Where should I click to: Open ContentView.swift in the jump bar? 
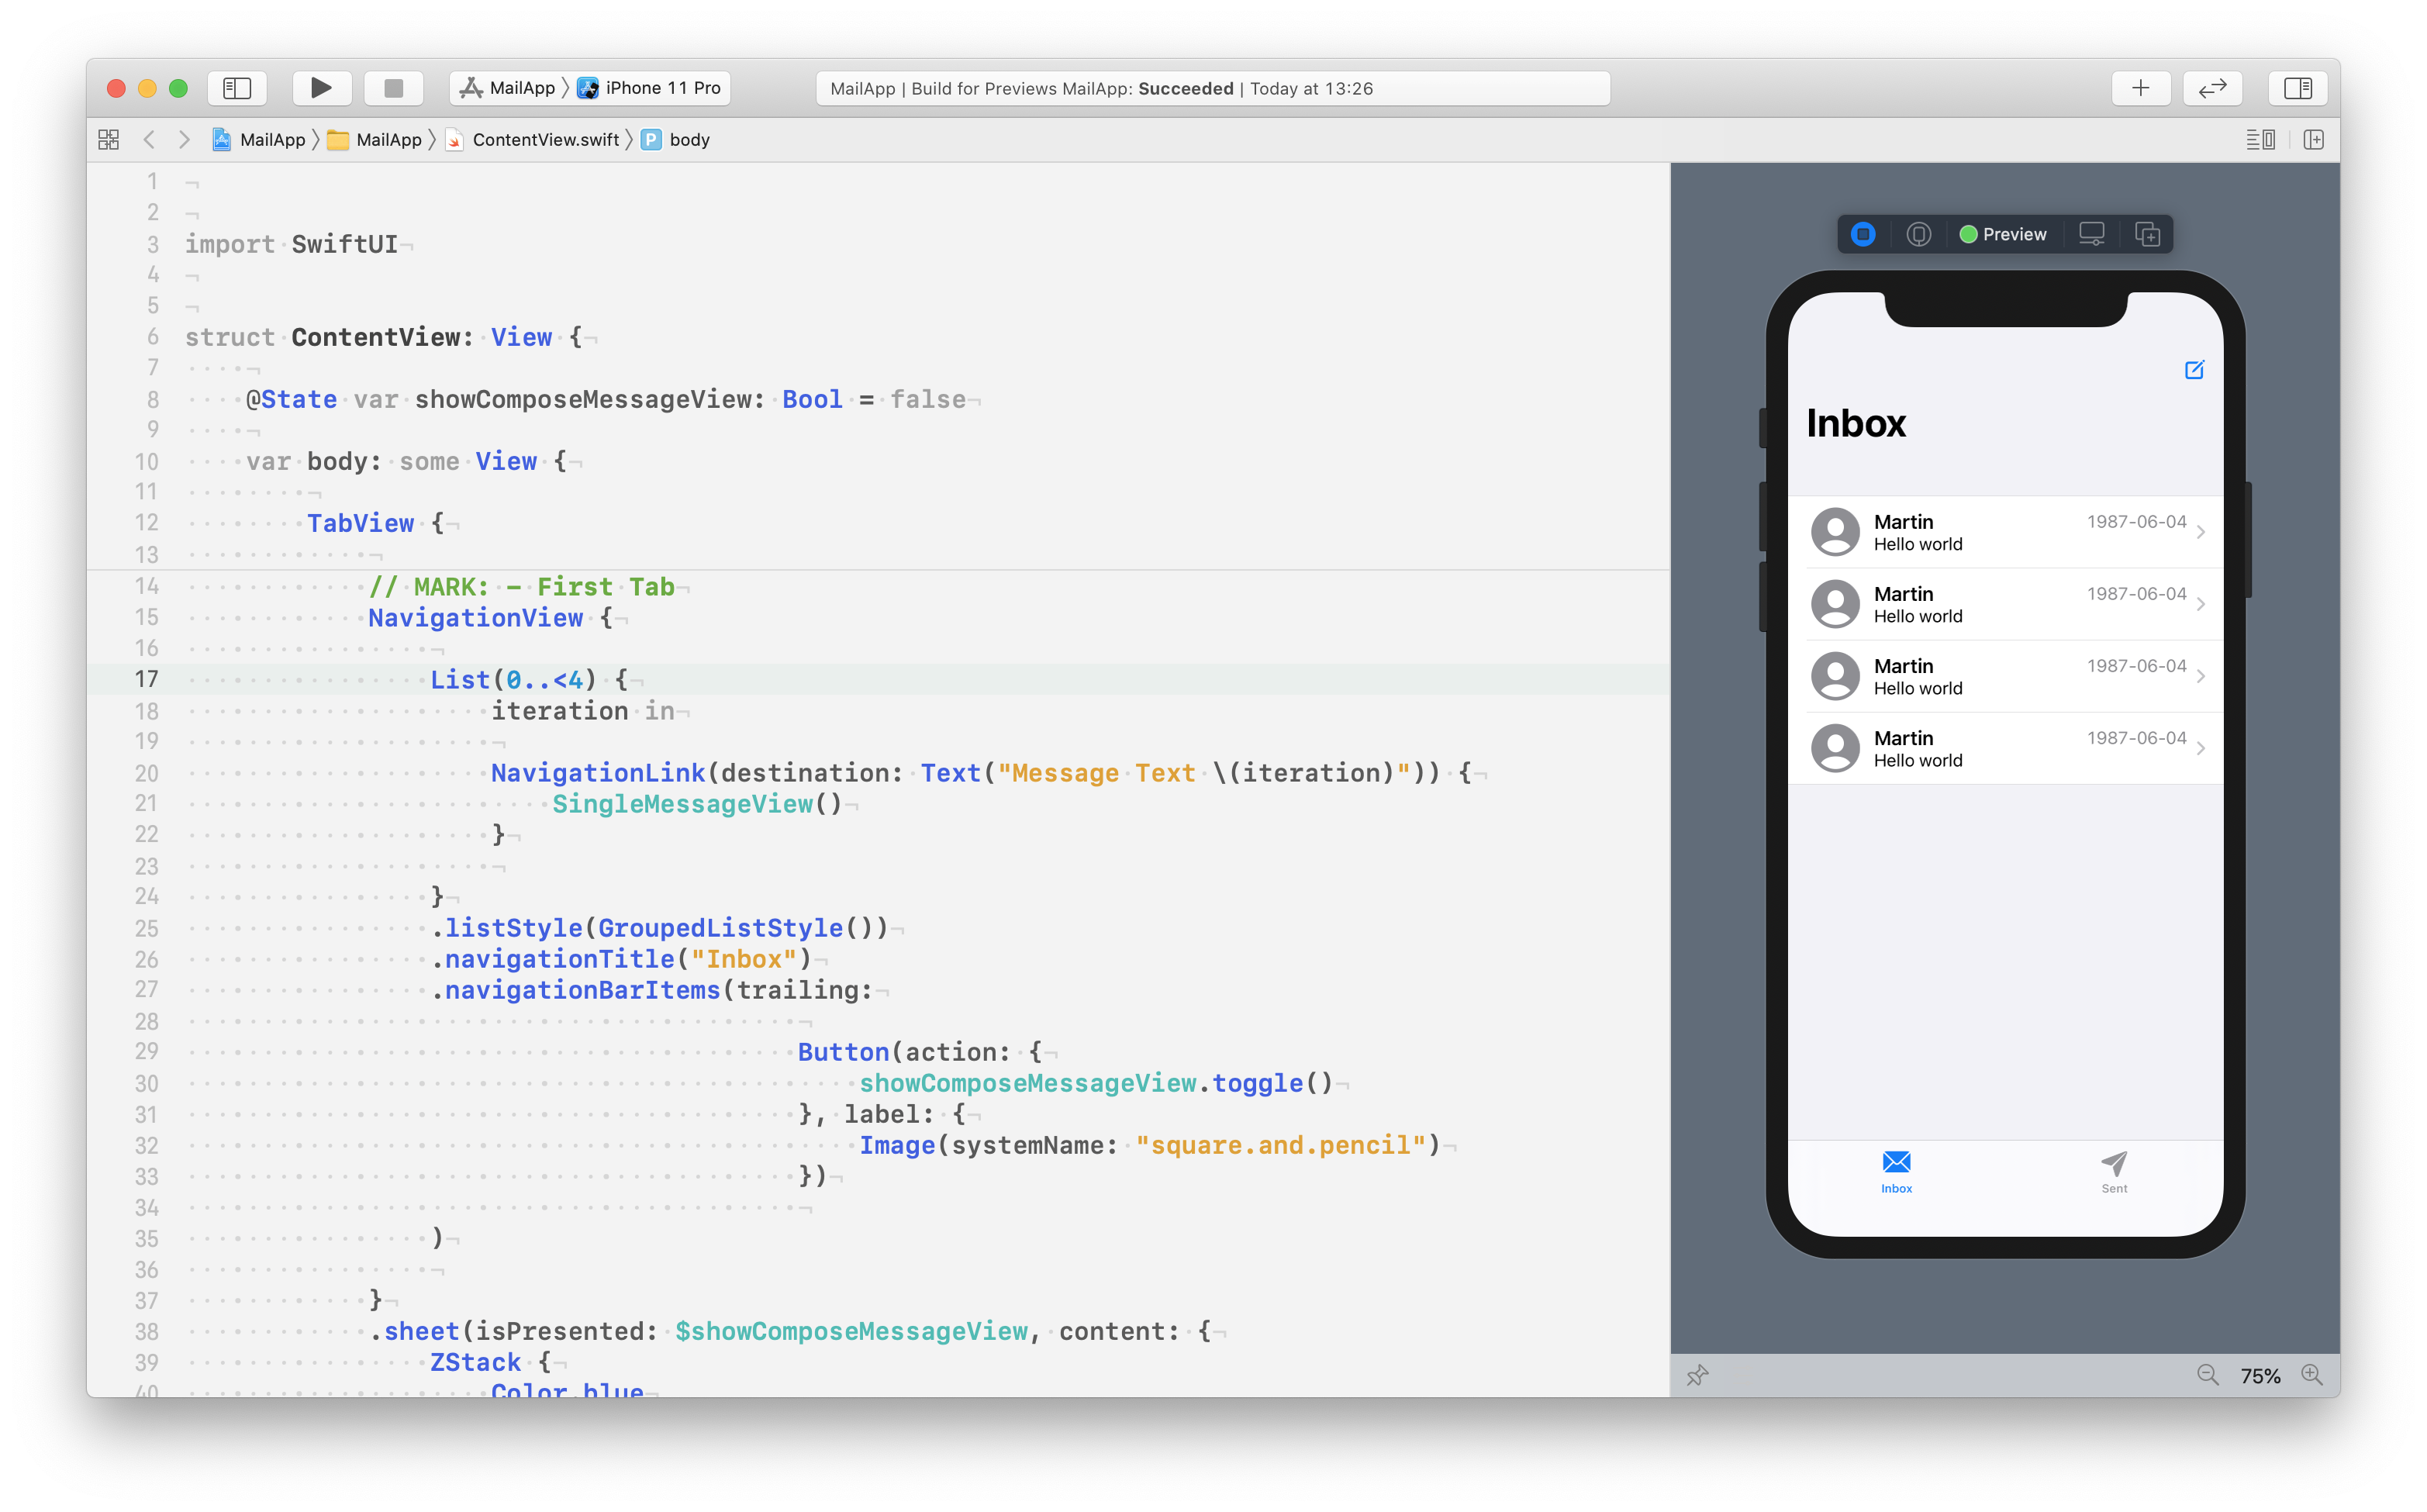click(x=545, y=140)
